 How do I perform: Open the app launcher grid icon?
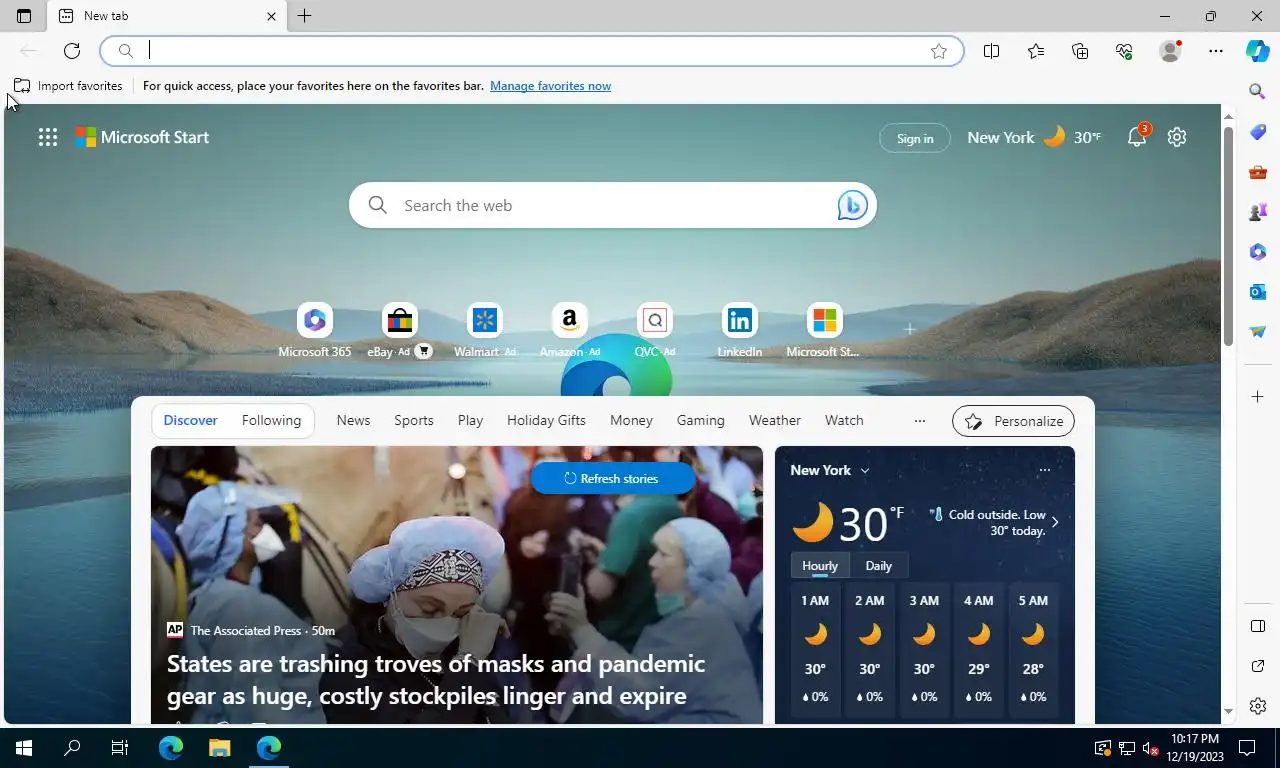48,138
